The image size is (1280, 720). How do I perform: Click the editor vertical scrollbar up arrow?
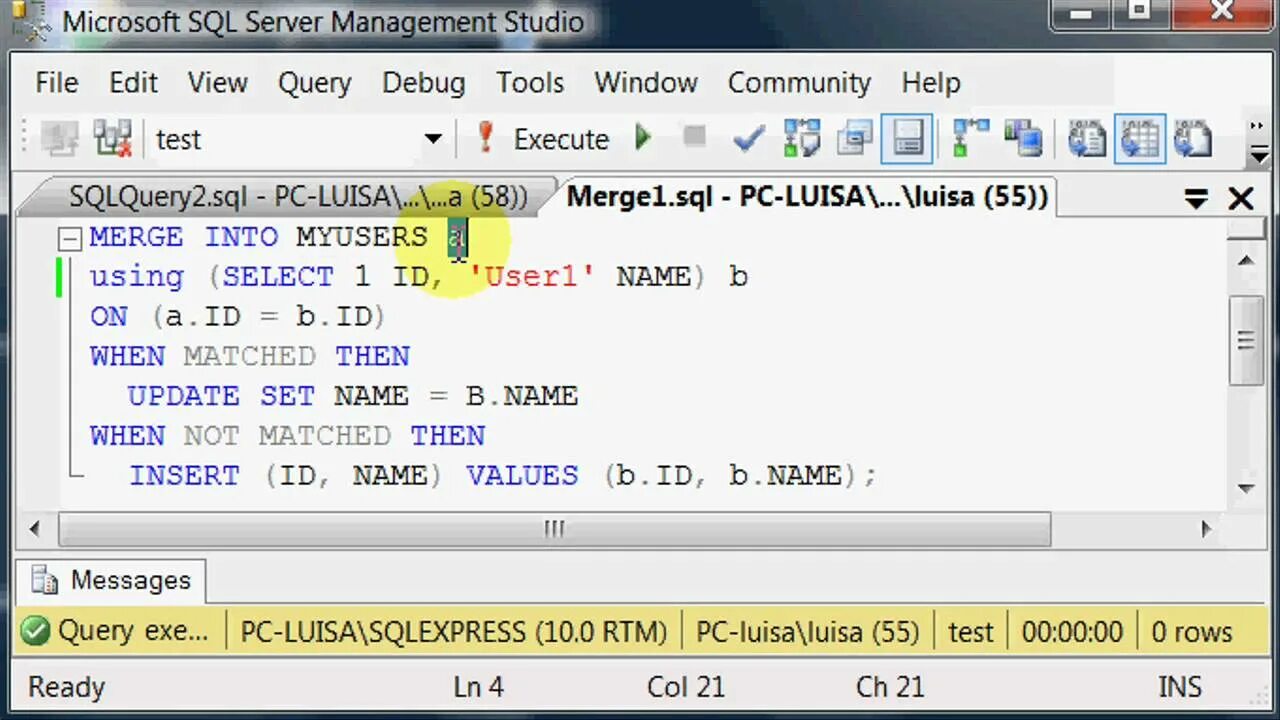coord(1245,260)
